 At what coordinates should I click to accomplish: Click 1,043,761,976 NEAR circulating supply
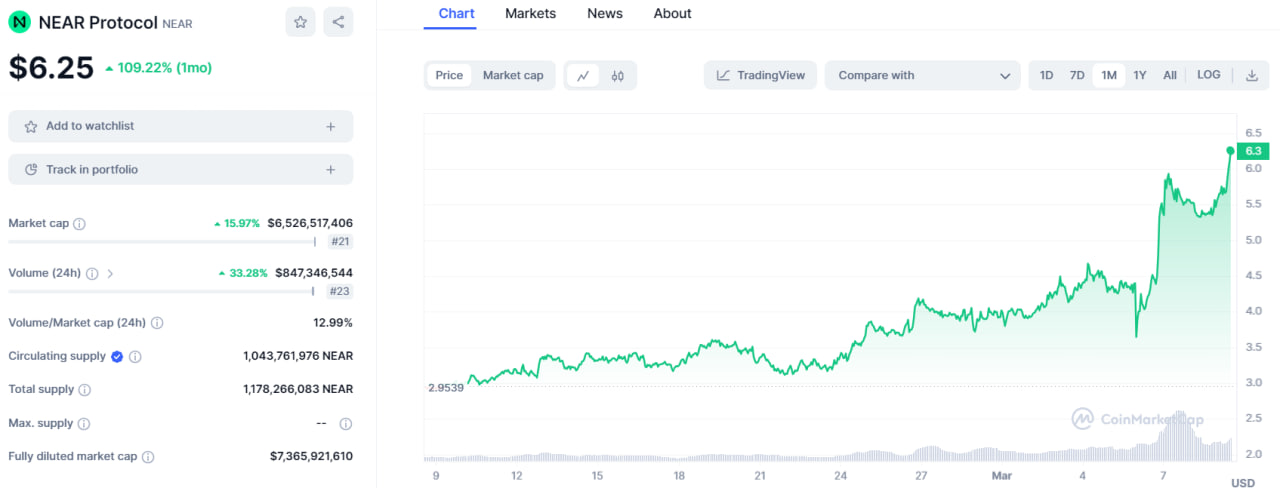(x=298, y=356)
